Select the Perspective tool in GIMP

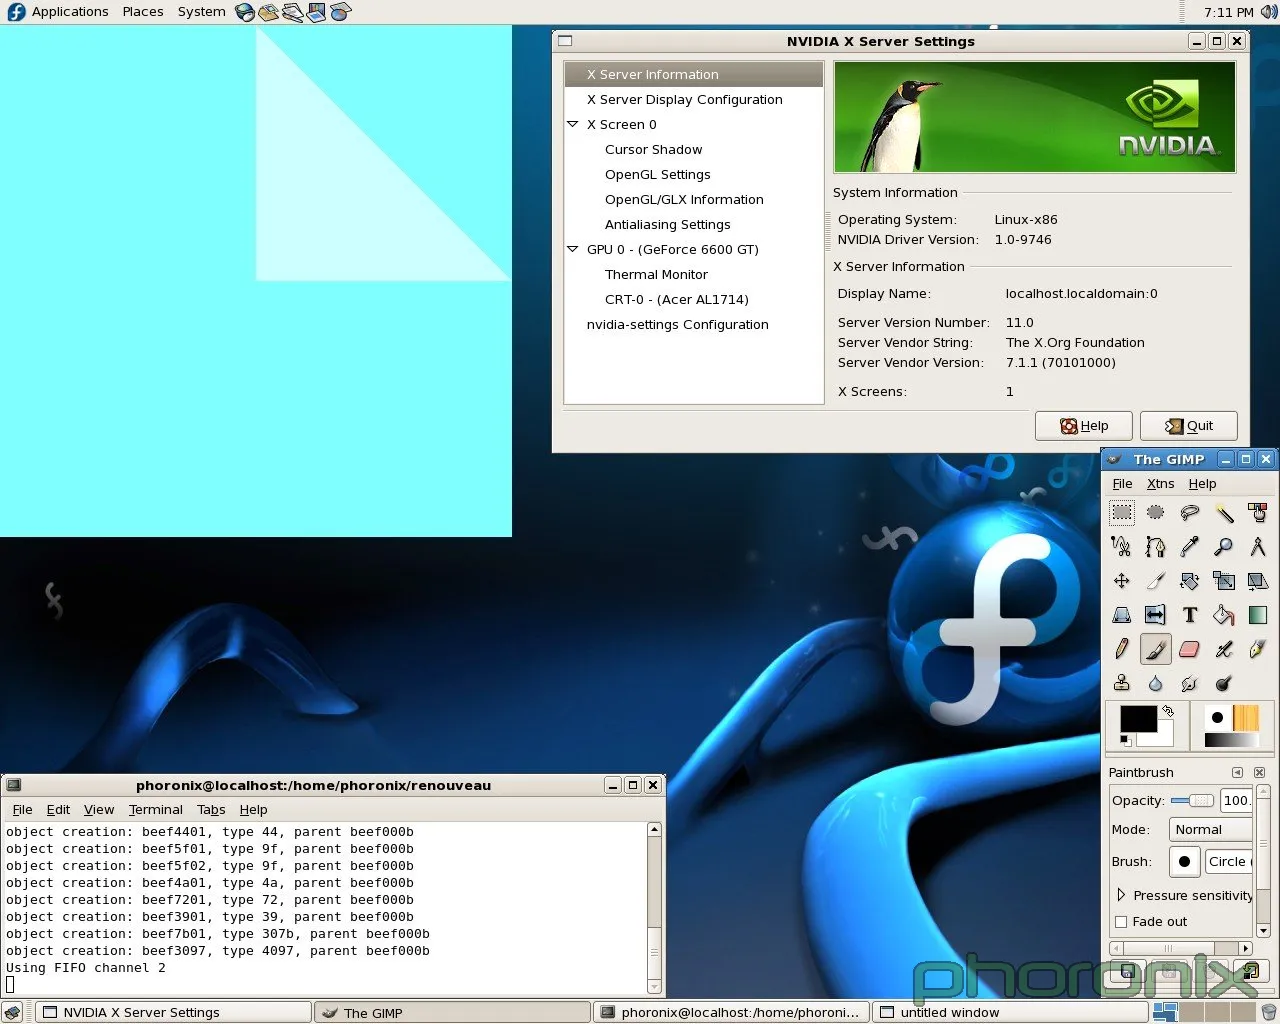[1122, 615]
